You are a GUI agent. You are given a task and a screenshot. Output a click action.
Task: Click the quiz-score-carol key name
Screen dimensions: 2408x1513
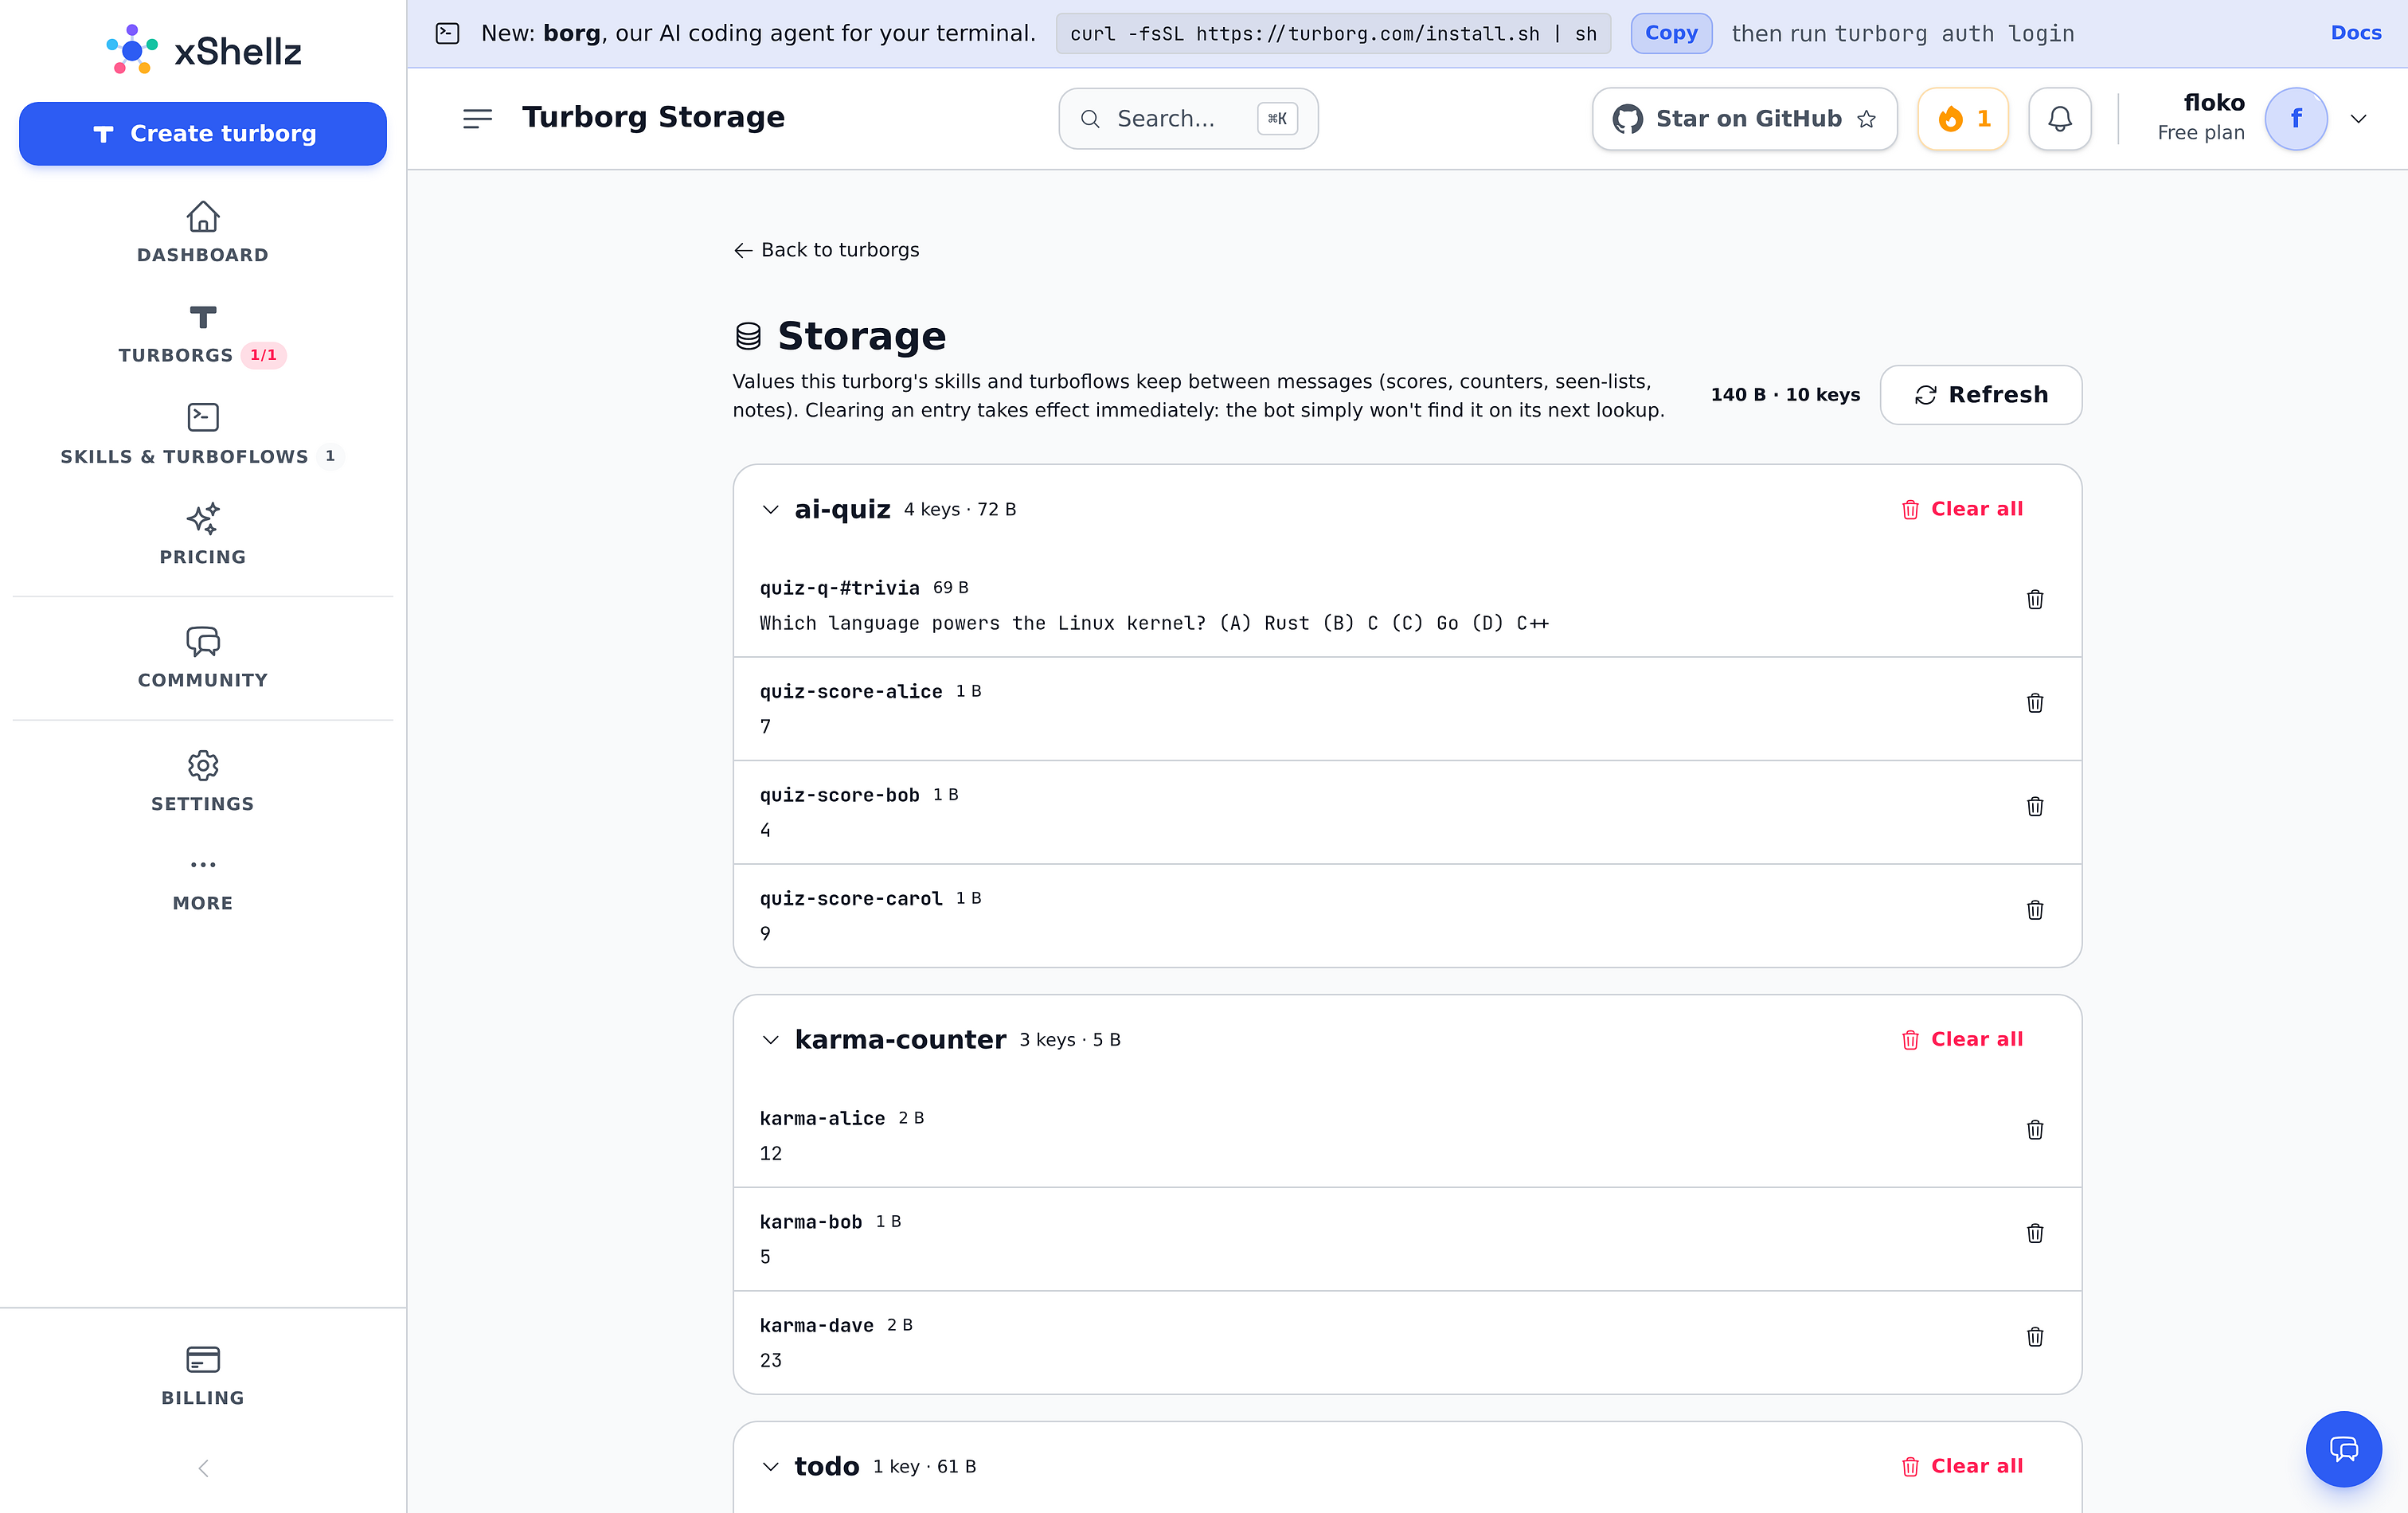851,899
